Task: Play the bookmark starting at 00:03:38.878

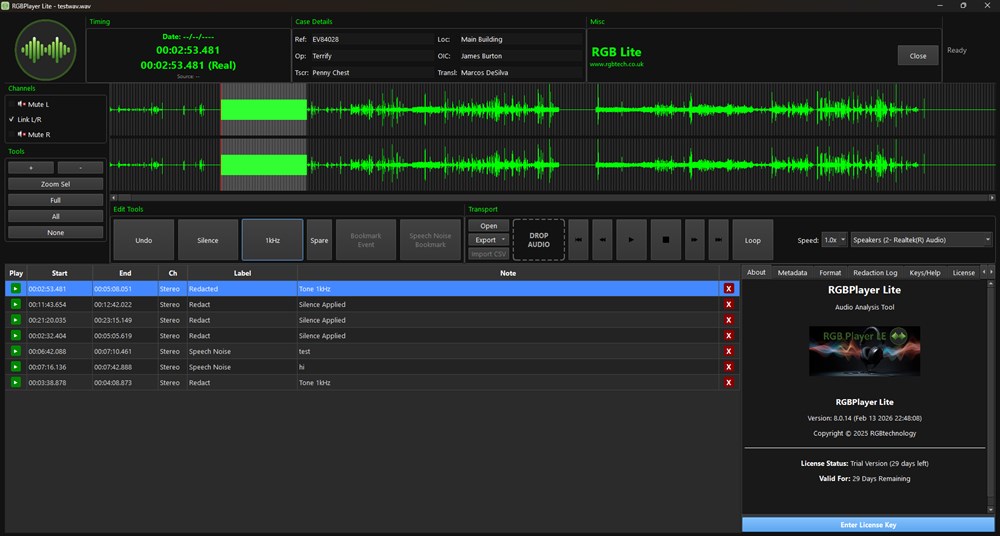Action: pyautogui.click(x=16, y=383)
